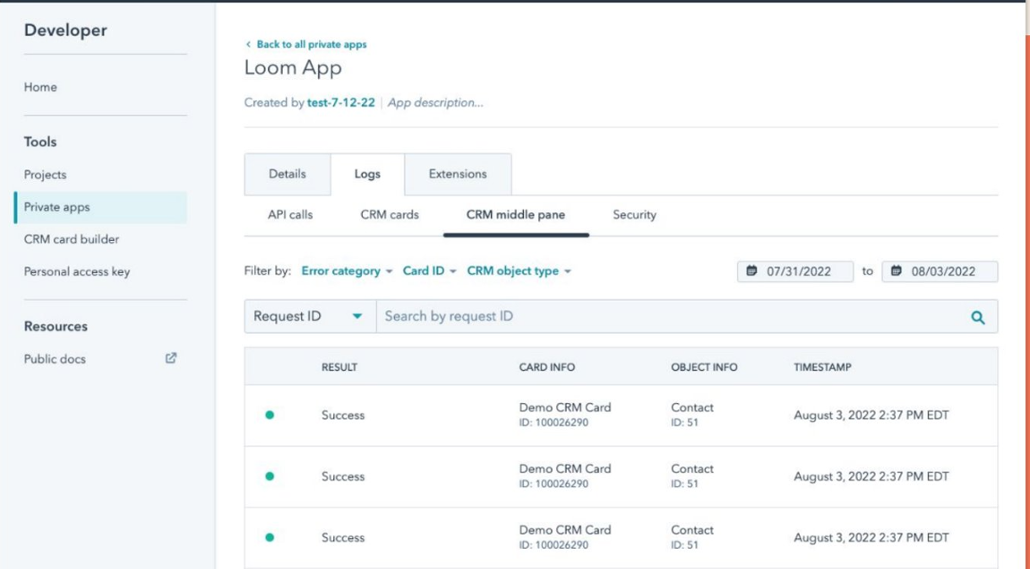The width and height of the screenshot is (1030, 569).
Task: Select the Logs tab
Action: coord(367,174)
